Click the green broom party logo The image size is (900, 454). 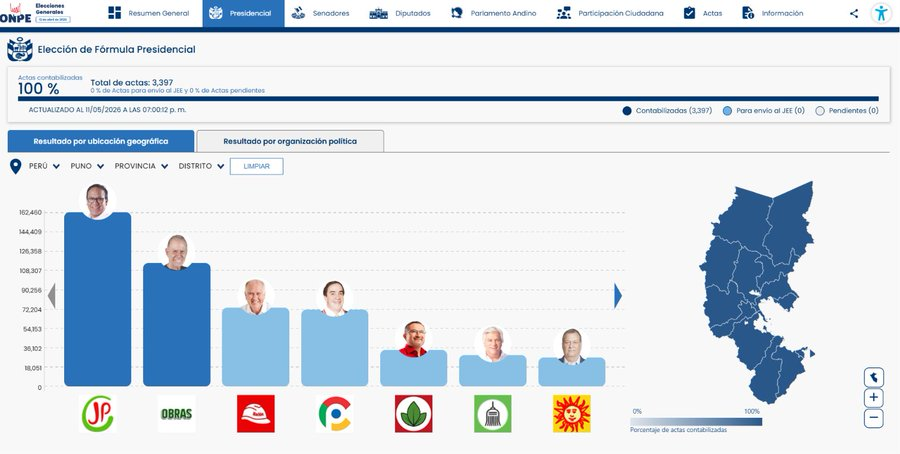492,413
